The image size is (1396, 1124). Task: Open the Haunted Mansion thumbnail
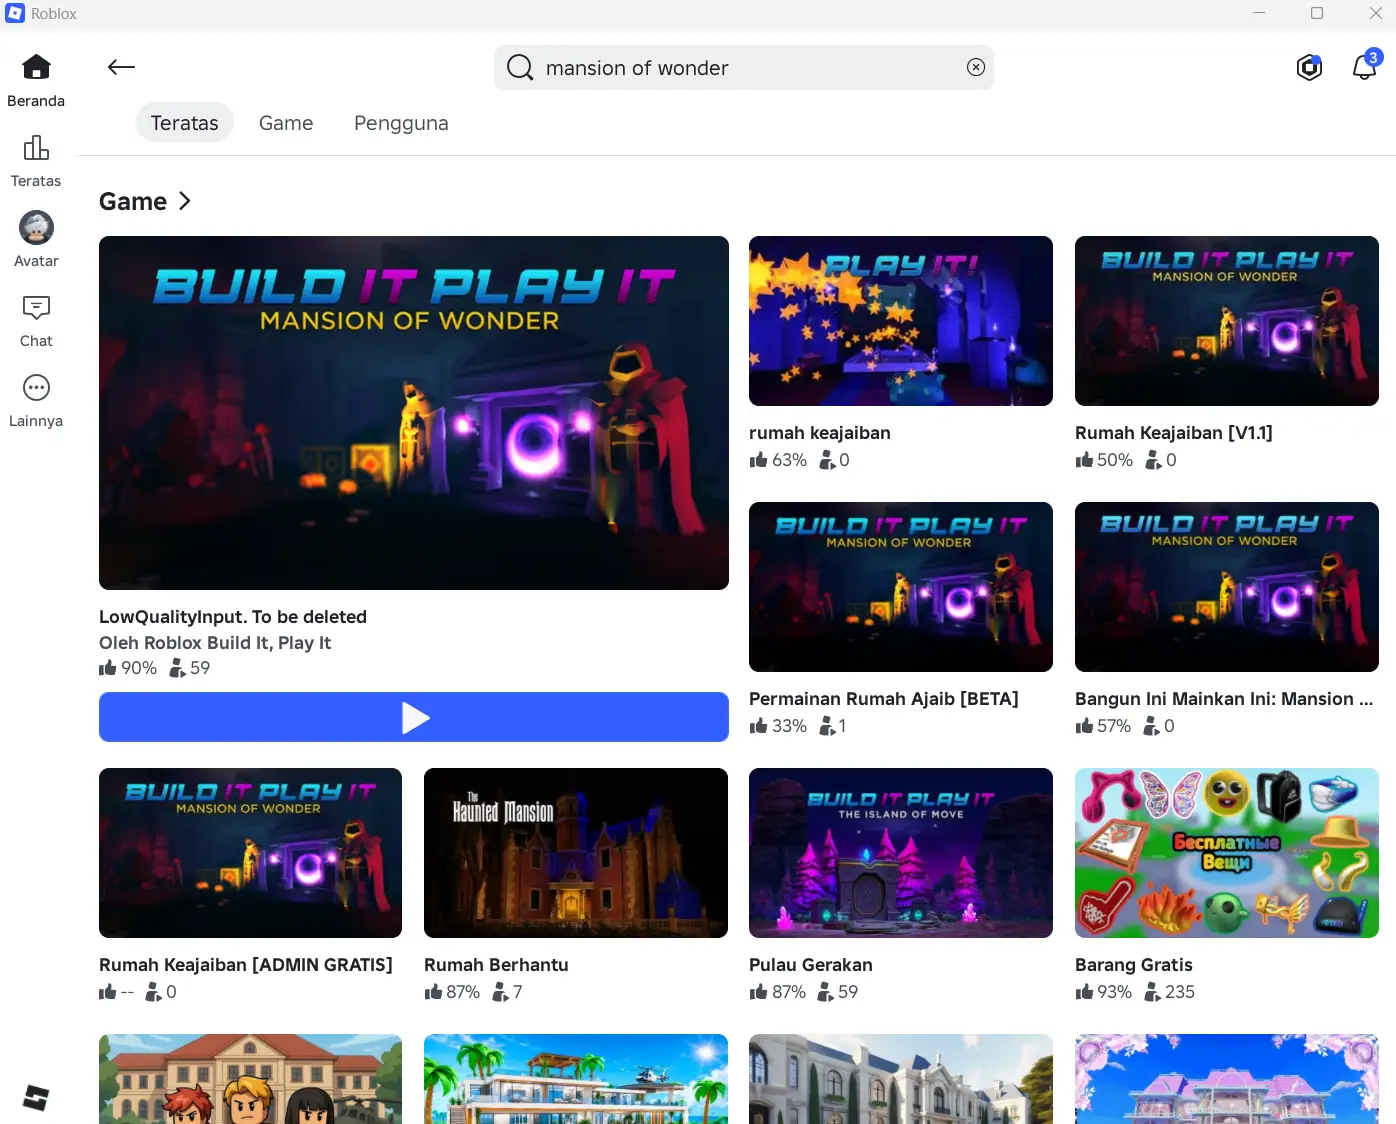point(576,853)
